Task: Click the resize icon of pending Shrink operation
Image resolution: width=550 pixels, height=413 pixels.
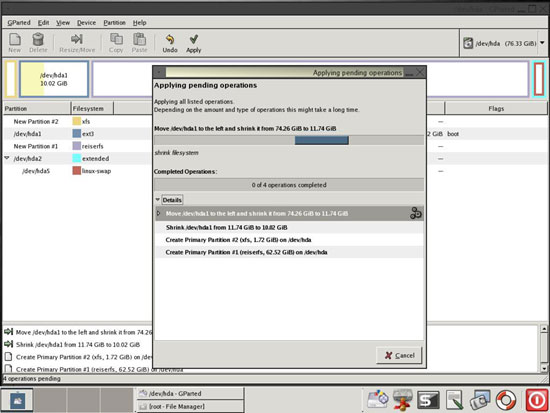Action: pyautogui.click(x=9, y=344)
